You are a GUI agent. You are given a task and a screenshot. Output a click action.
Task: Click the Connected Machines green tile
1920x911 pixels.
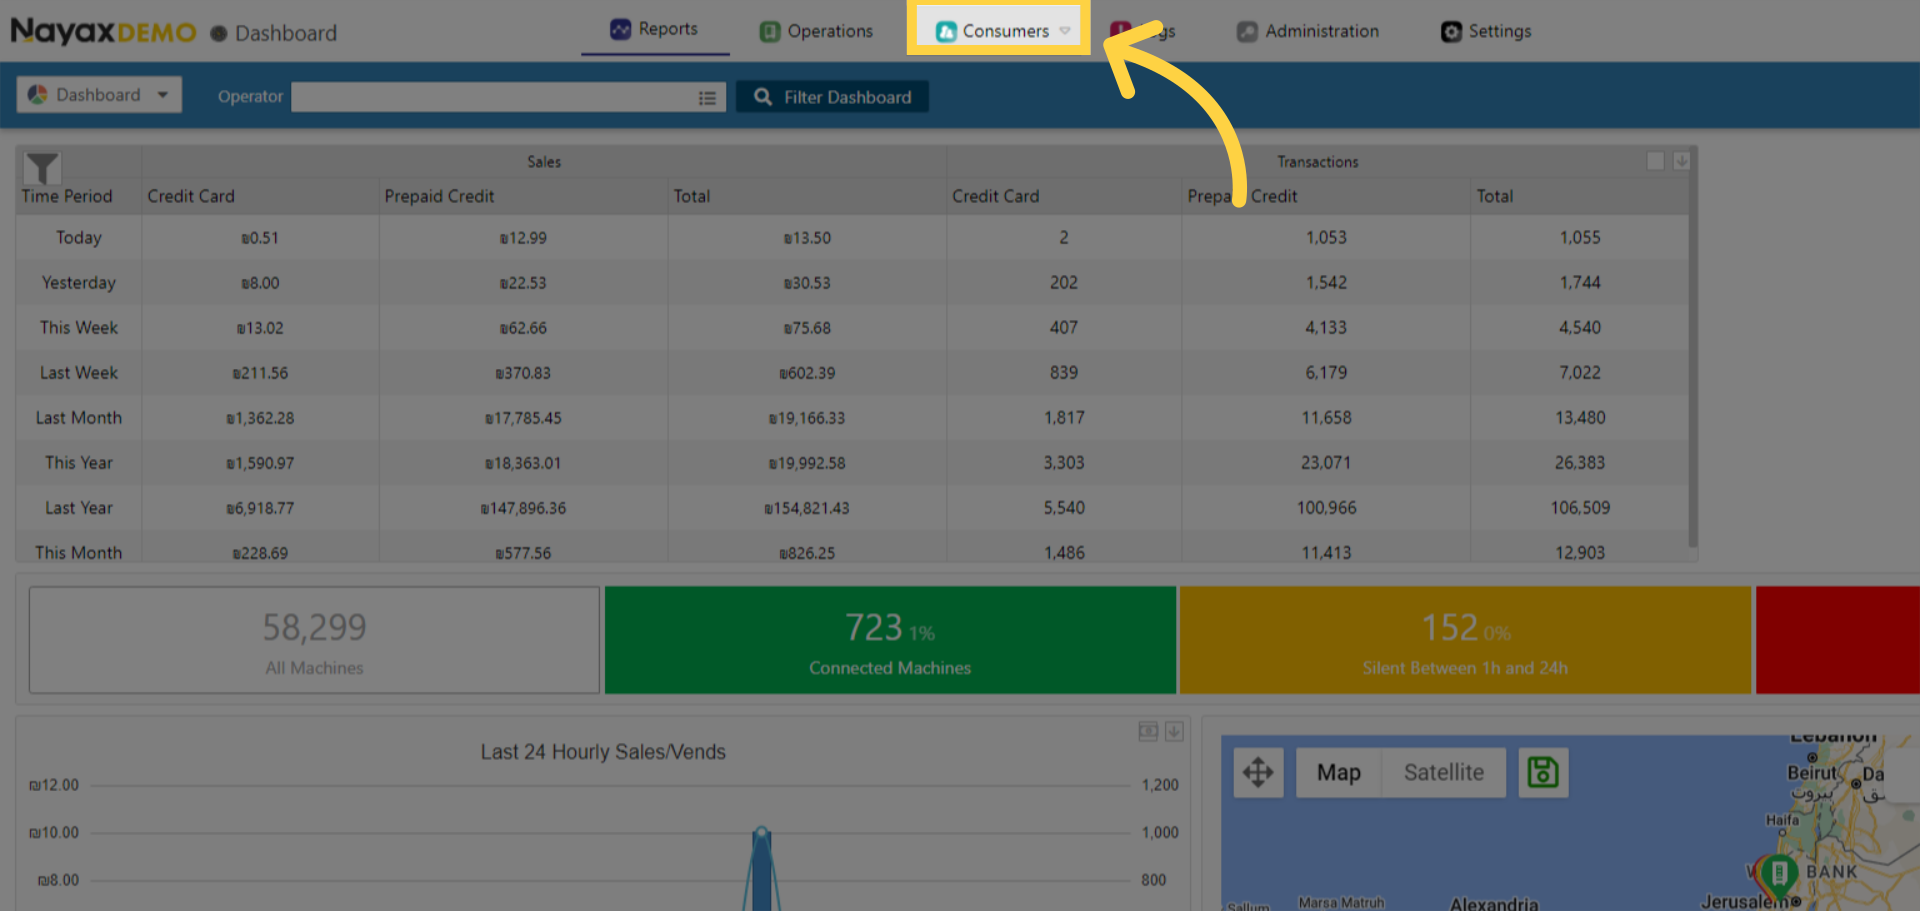click(x=889, y=640)
